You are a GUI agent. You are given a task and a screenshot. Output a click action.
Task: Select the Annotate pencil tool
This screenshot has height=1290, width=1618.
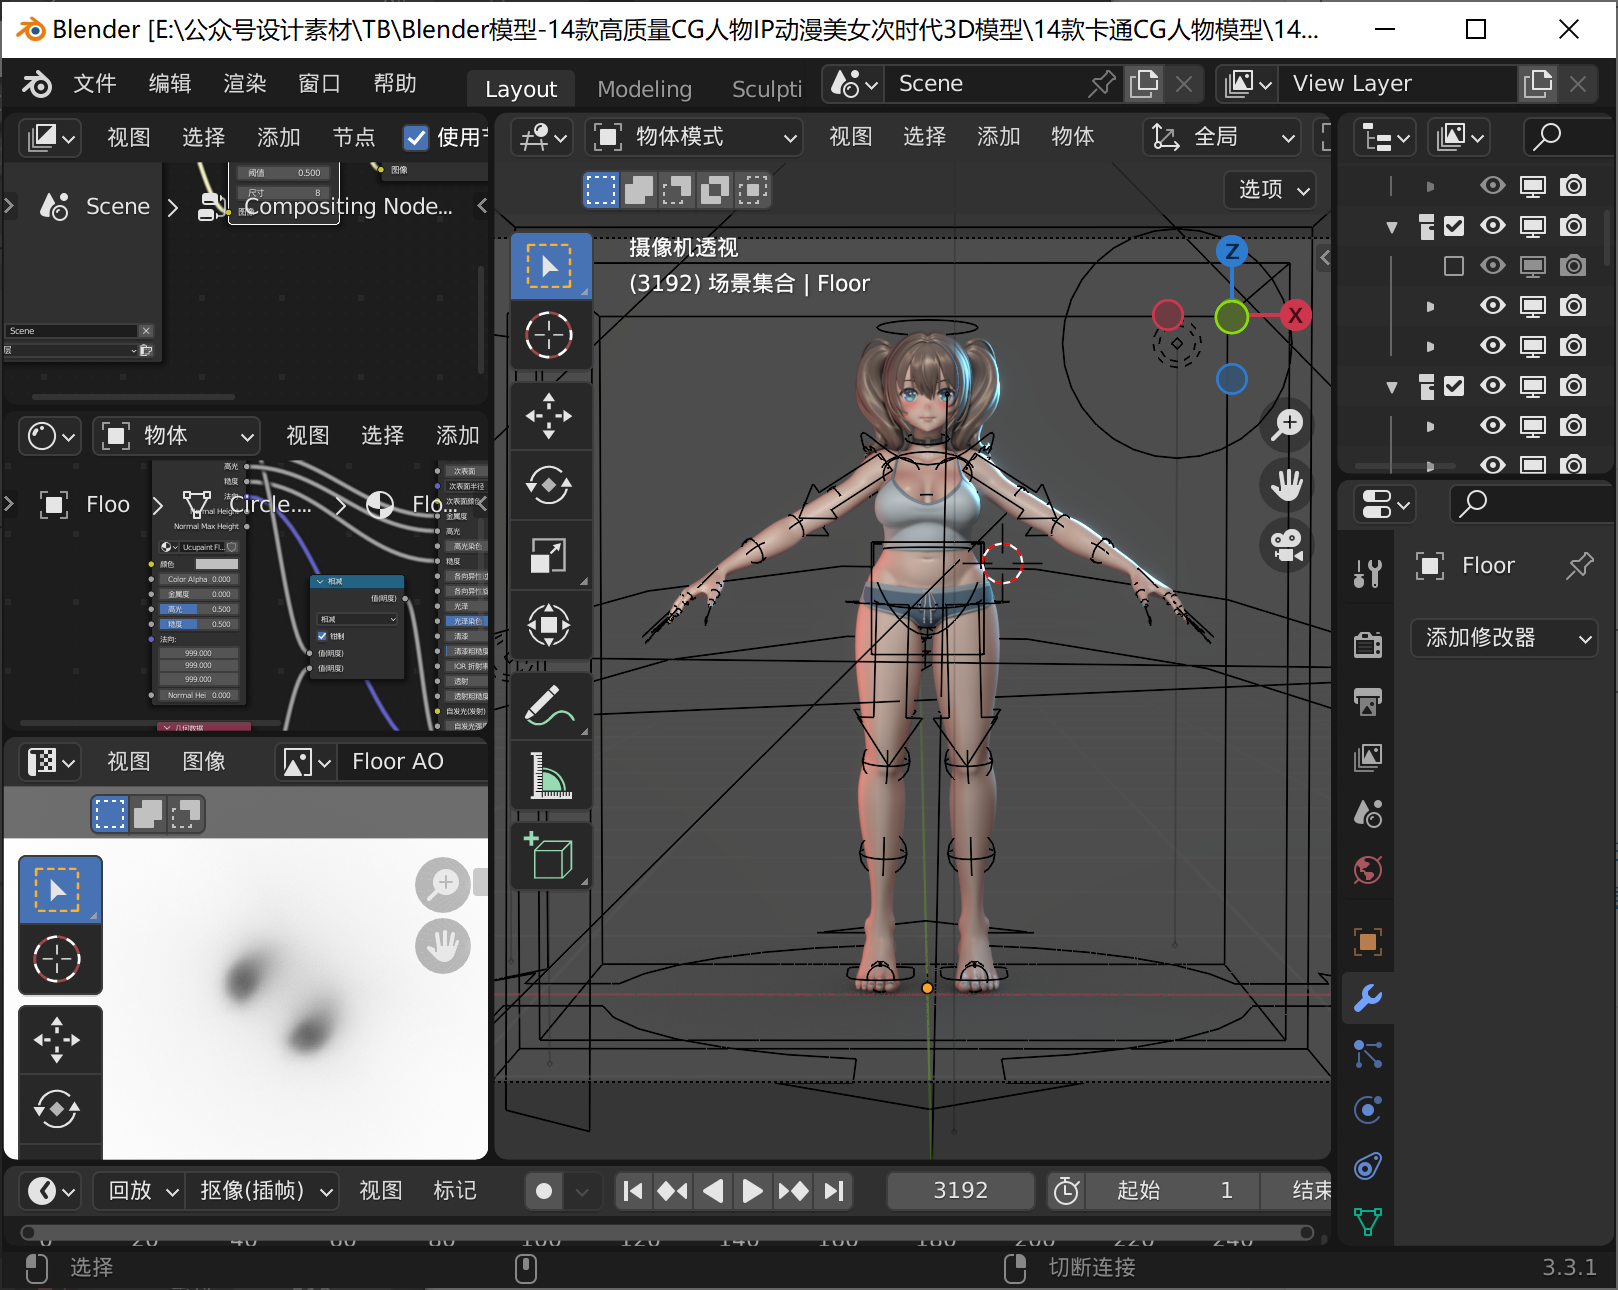549,706
